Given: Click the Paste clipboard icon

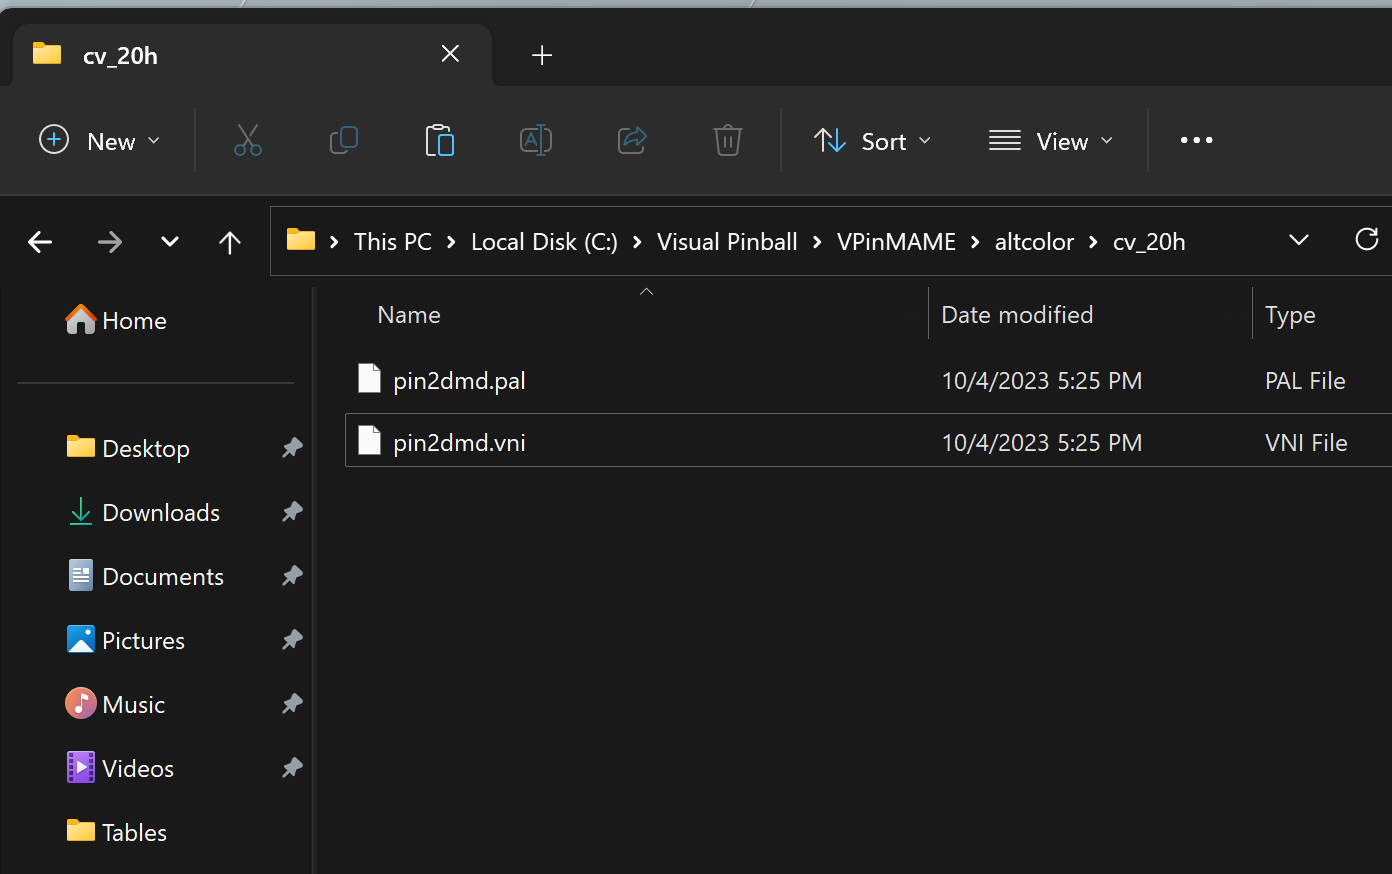Looking at the screenshot, I should [x=439, y=141].
